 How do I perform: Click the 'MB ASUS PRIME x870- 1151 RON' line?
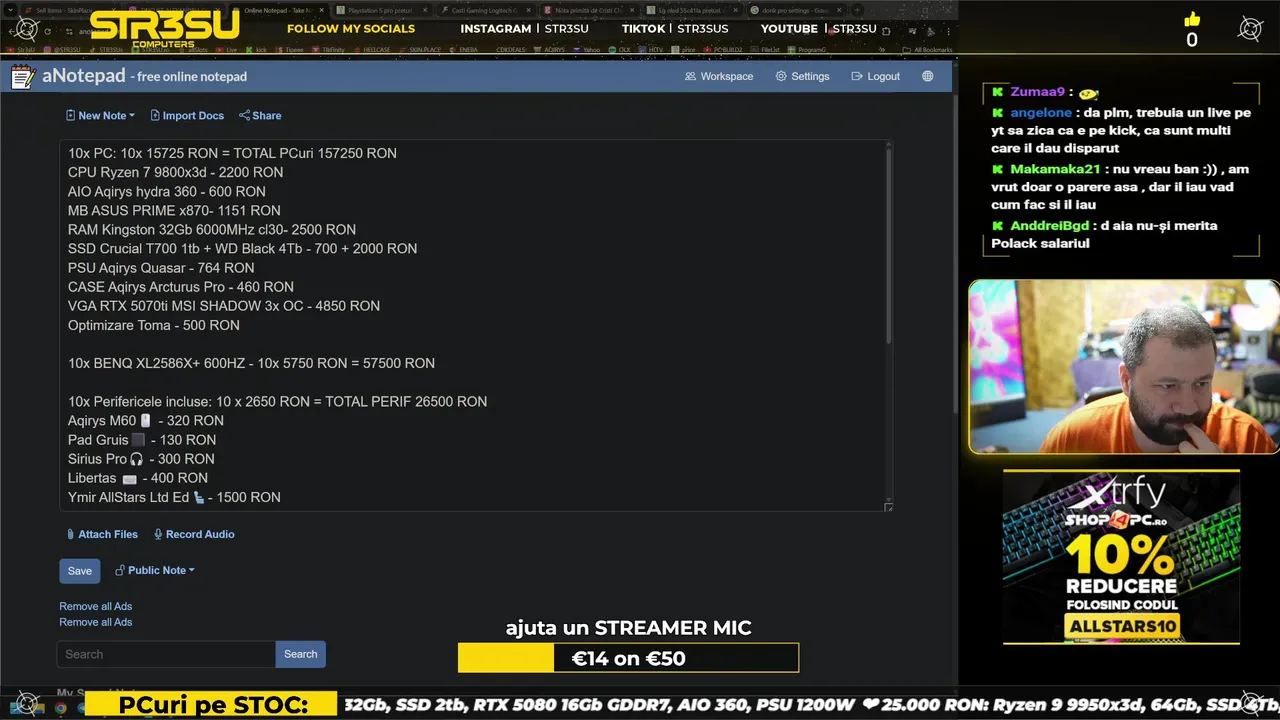(x=174, y=211)
